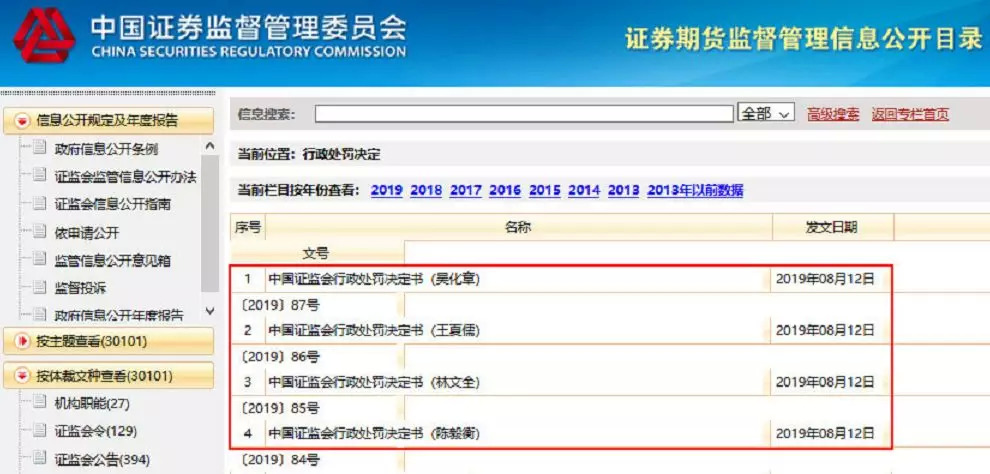Screen dimensions: 990x474
Task: Click the 文号 column header
Action: [x=316, y=254]
